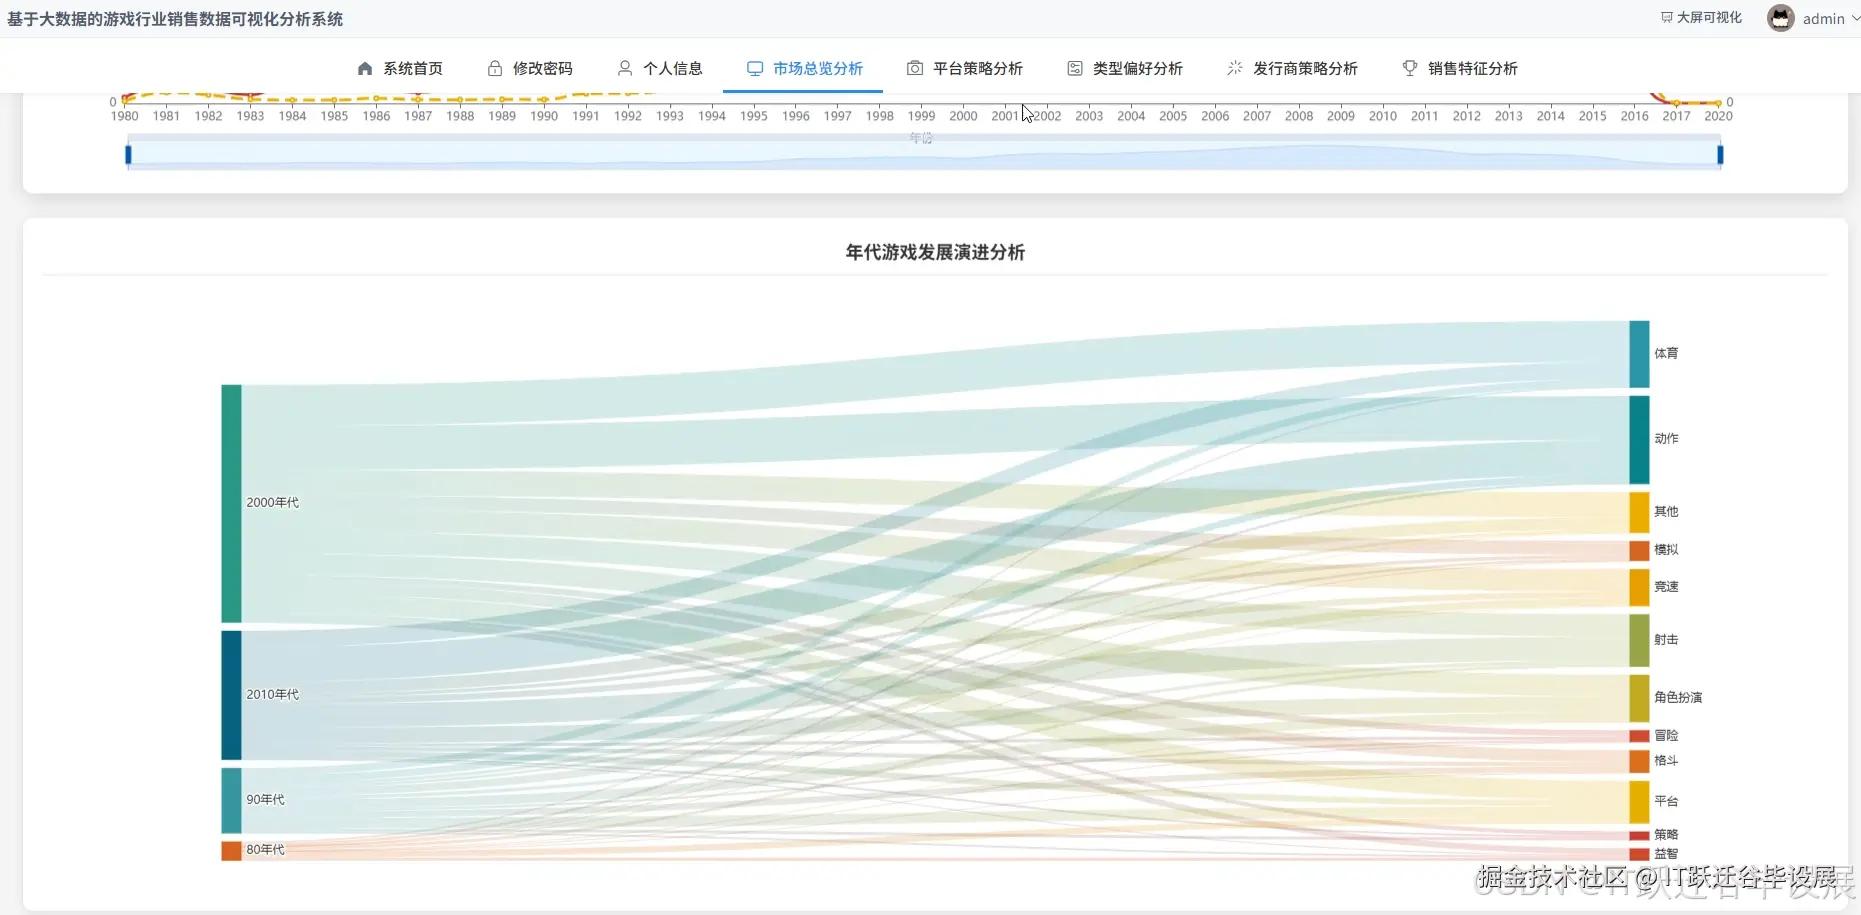Go to the 修改密码 menu item

530,68
